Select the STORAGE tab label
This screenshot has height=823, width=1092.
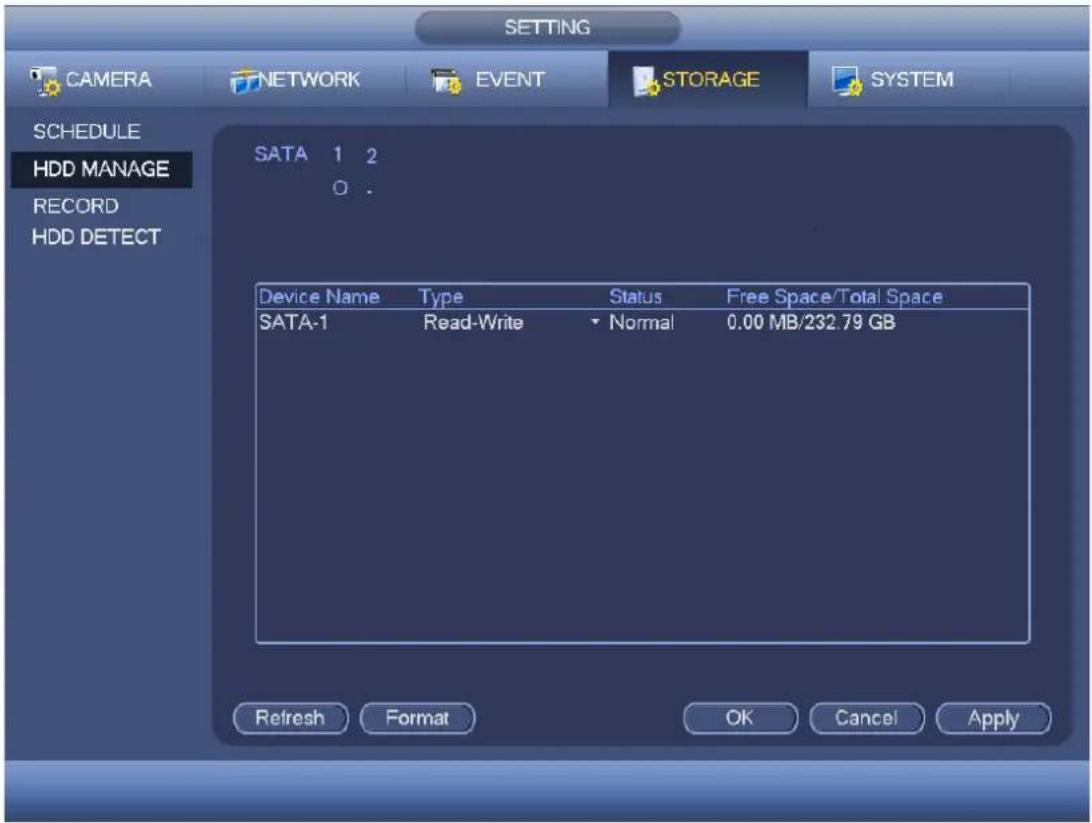click(710, 79)
